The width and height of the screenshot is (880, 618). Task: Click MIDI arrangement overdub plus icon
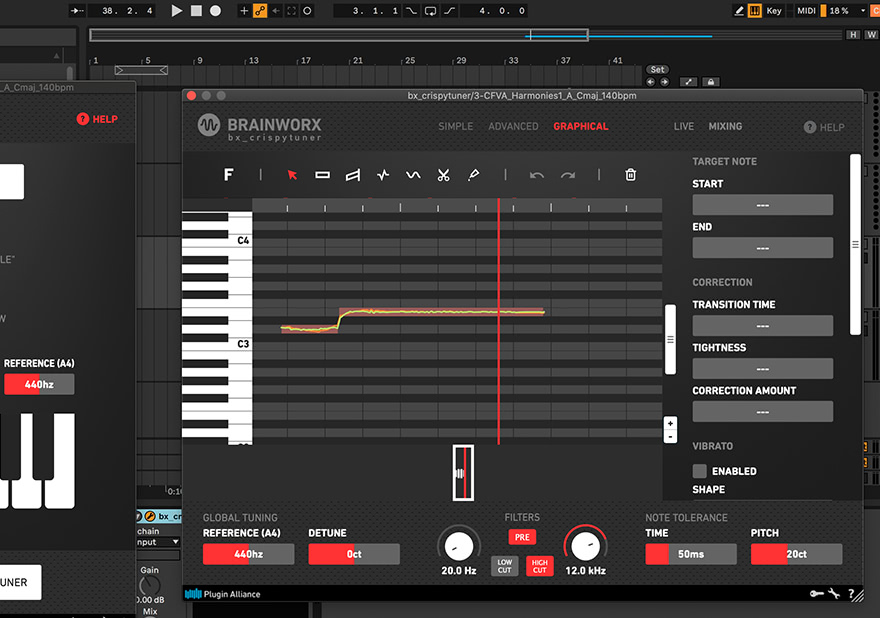click(x=244, y=11)
